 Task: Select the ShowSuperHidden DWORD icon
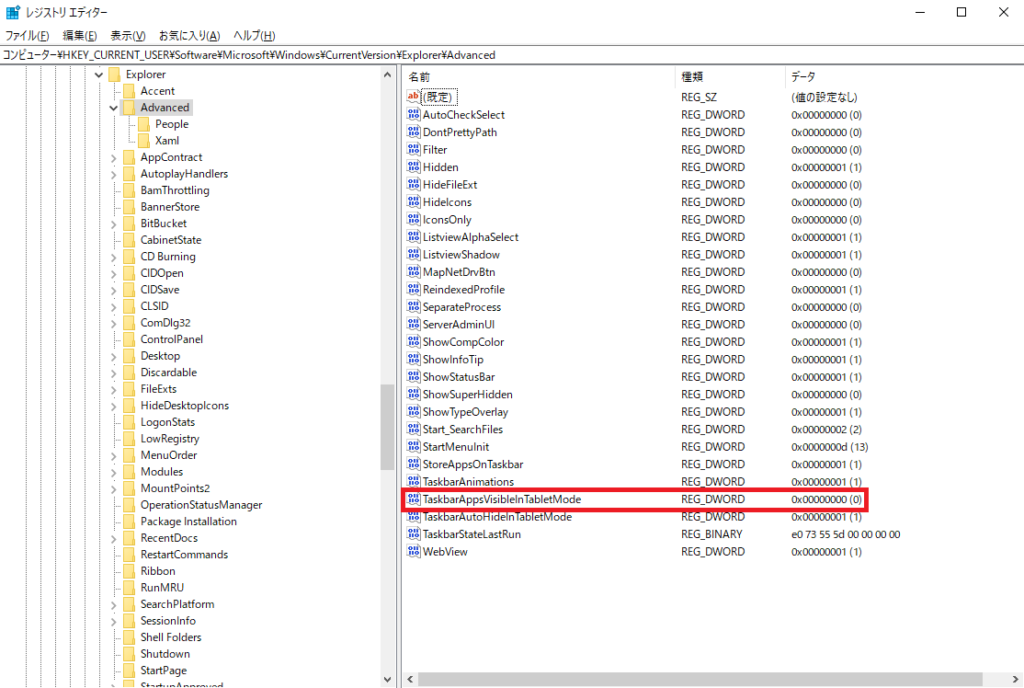click(x=414, y=395)
